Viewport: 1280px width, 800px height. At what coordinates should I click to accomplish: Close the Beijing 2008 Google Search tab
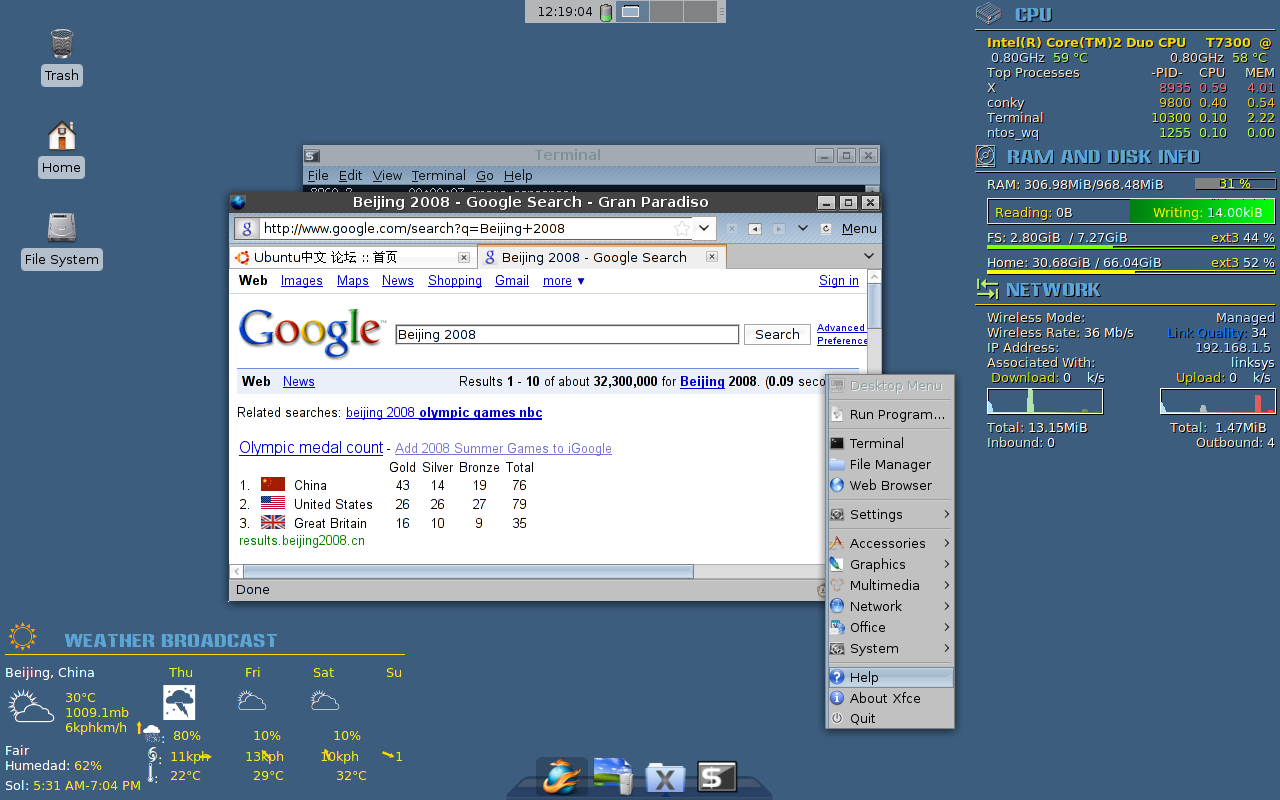click(712, 257)
